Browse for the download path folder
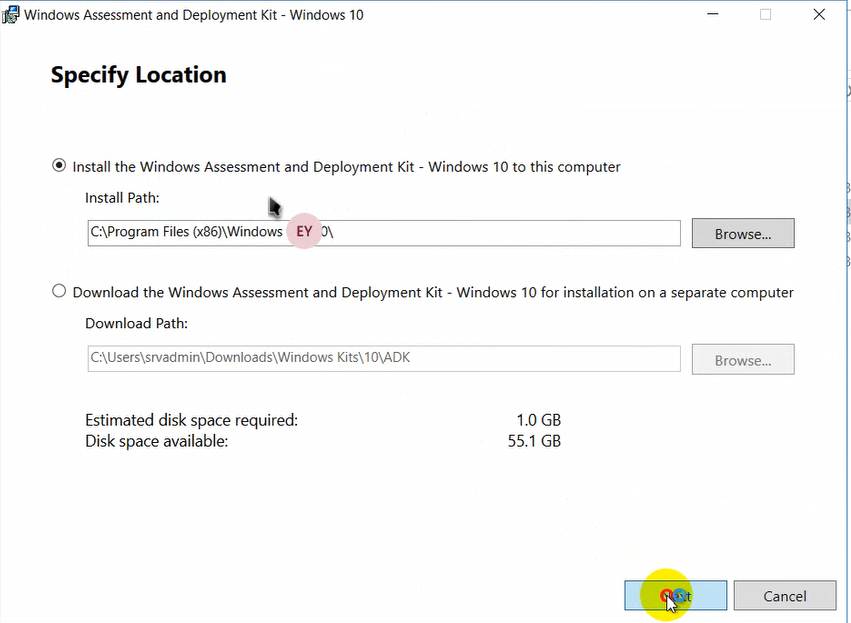Viewport: 851px width, 623px height. pos(743,359)
